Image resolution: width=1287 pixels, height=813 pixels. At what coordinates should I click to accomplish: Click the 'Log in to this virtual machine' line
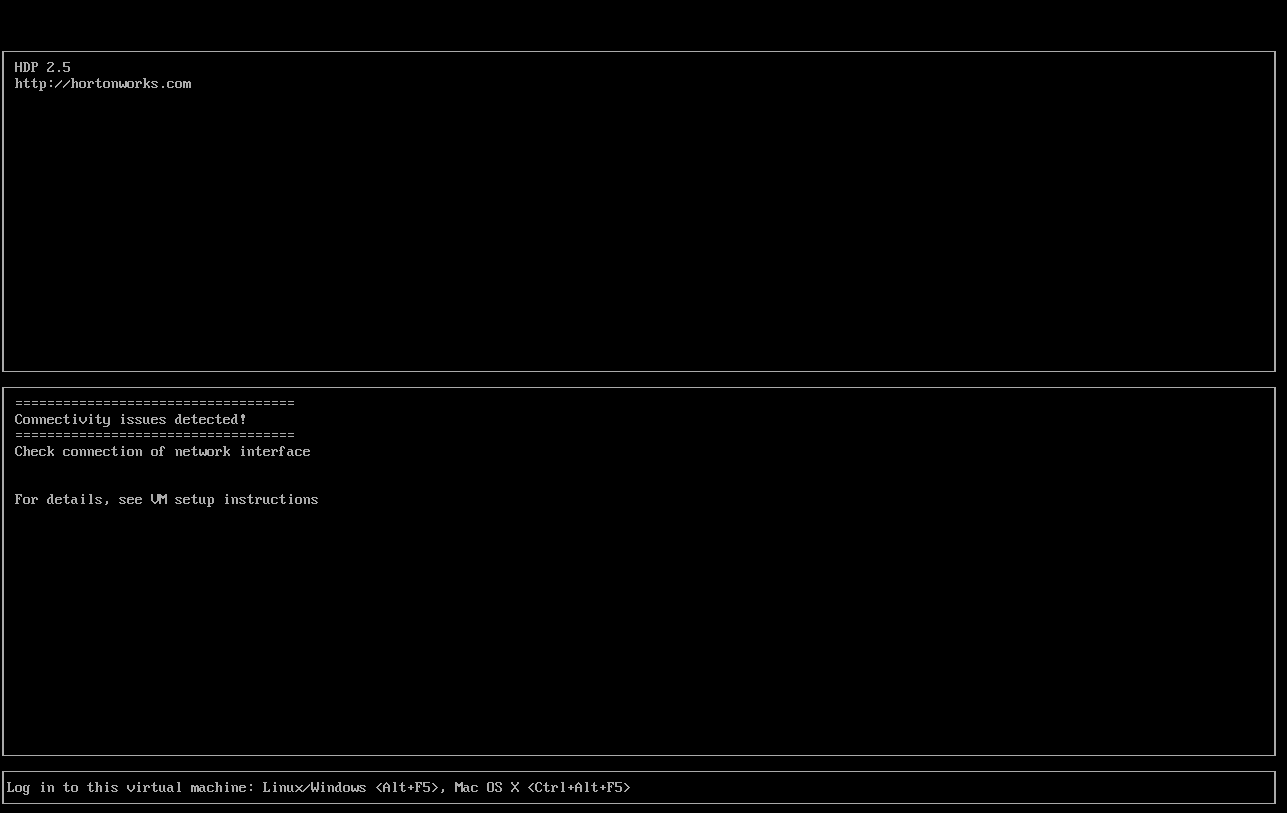319,788
